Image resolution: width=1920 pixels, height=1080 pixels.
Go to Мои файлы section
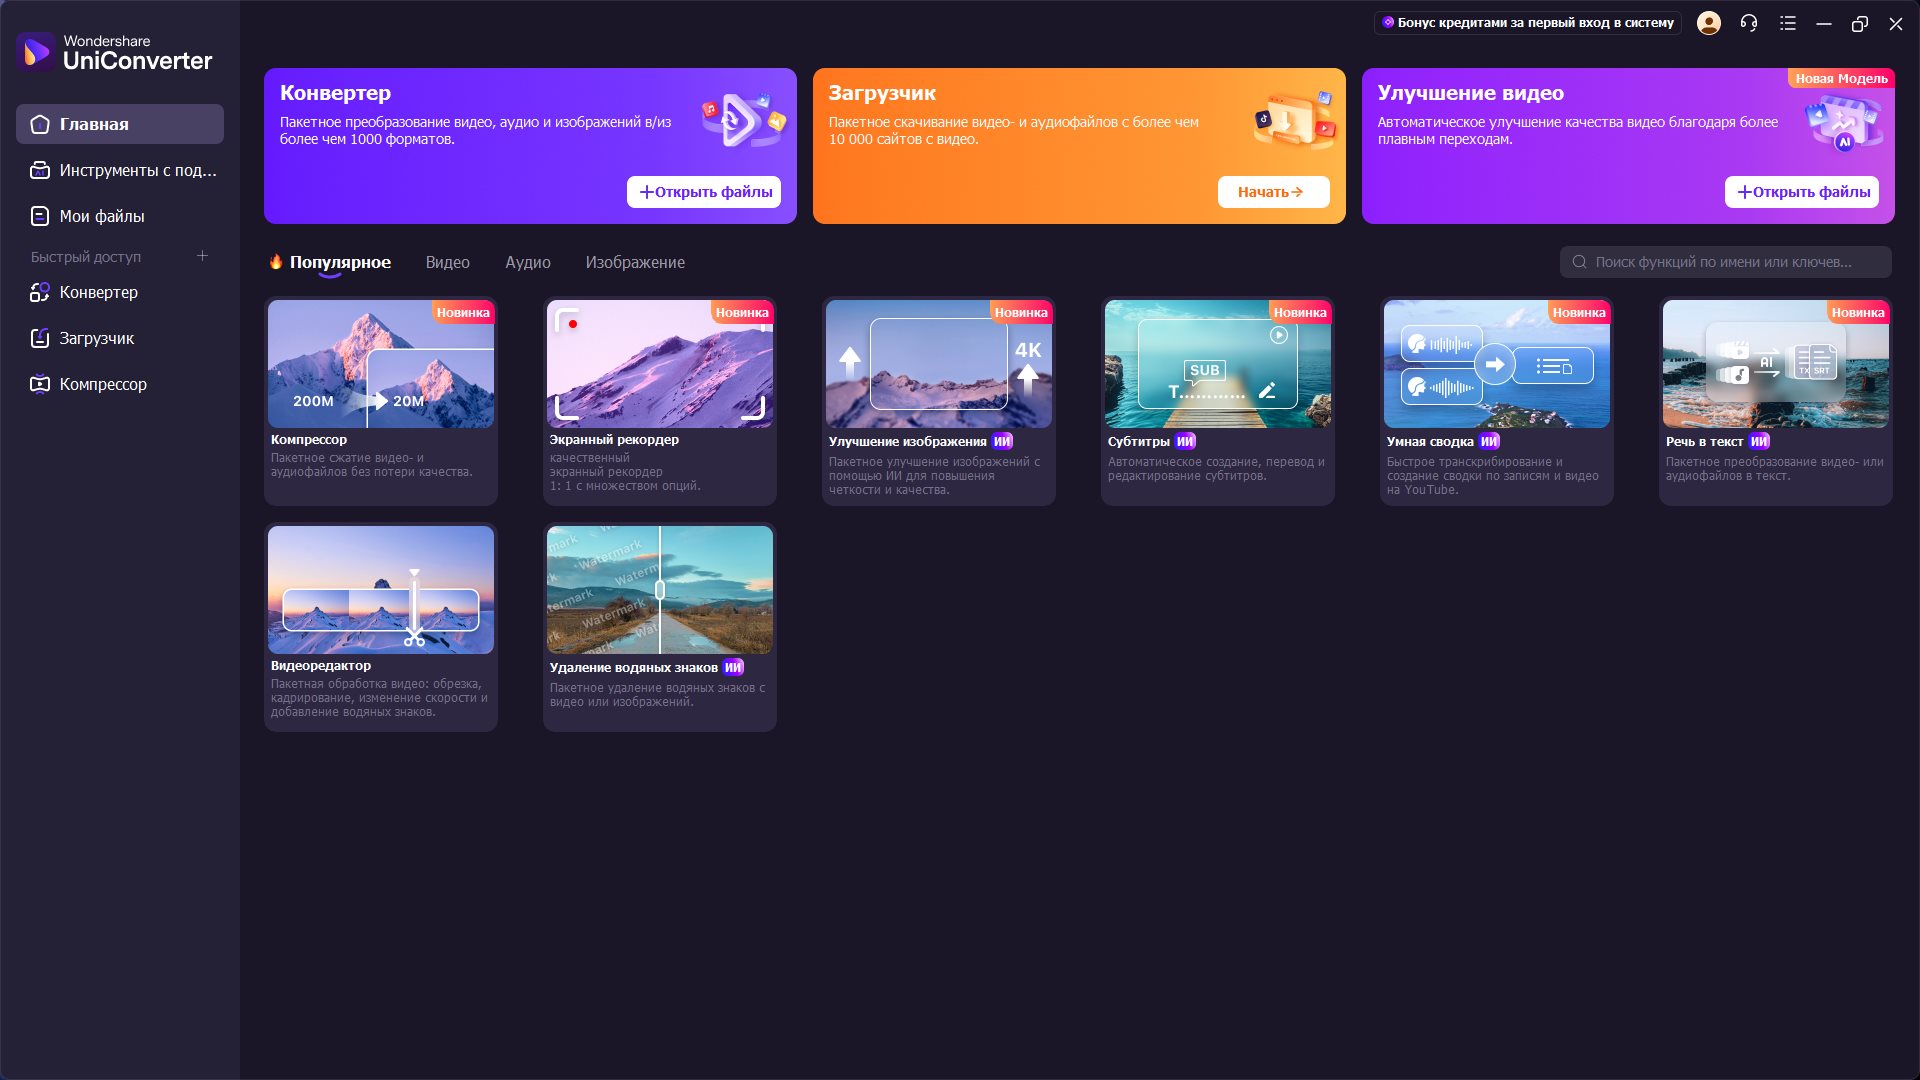(x=101, y=216)
